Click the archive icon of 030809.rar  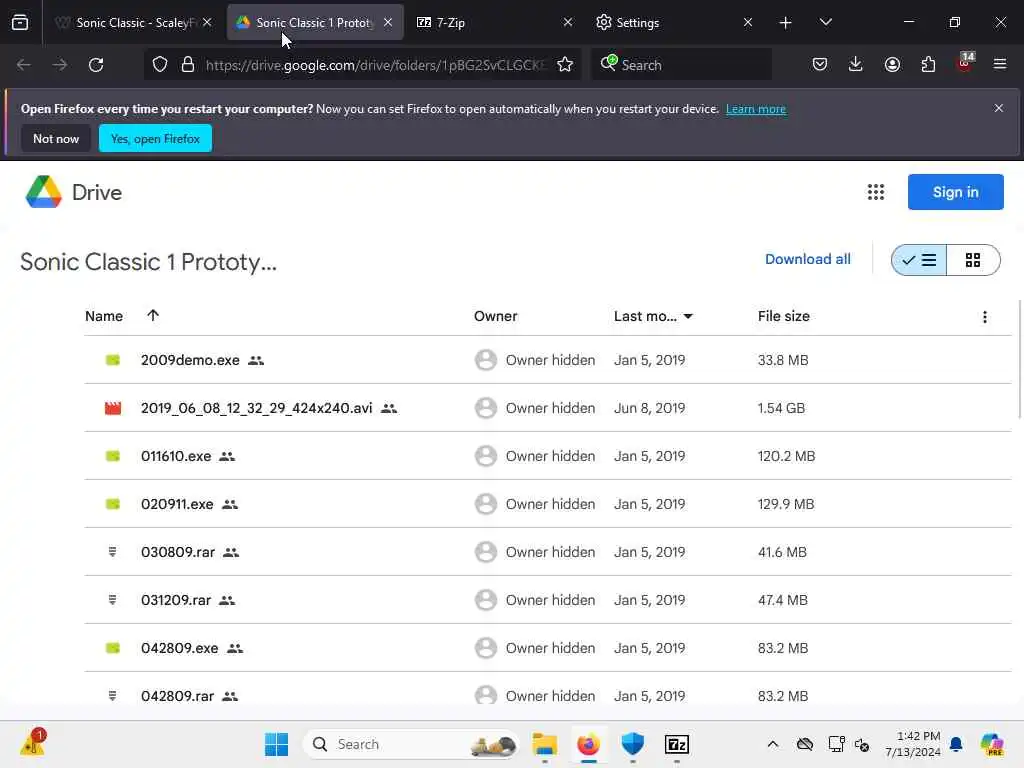tap(112, 552)
